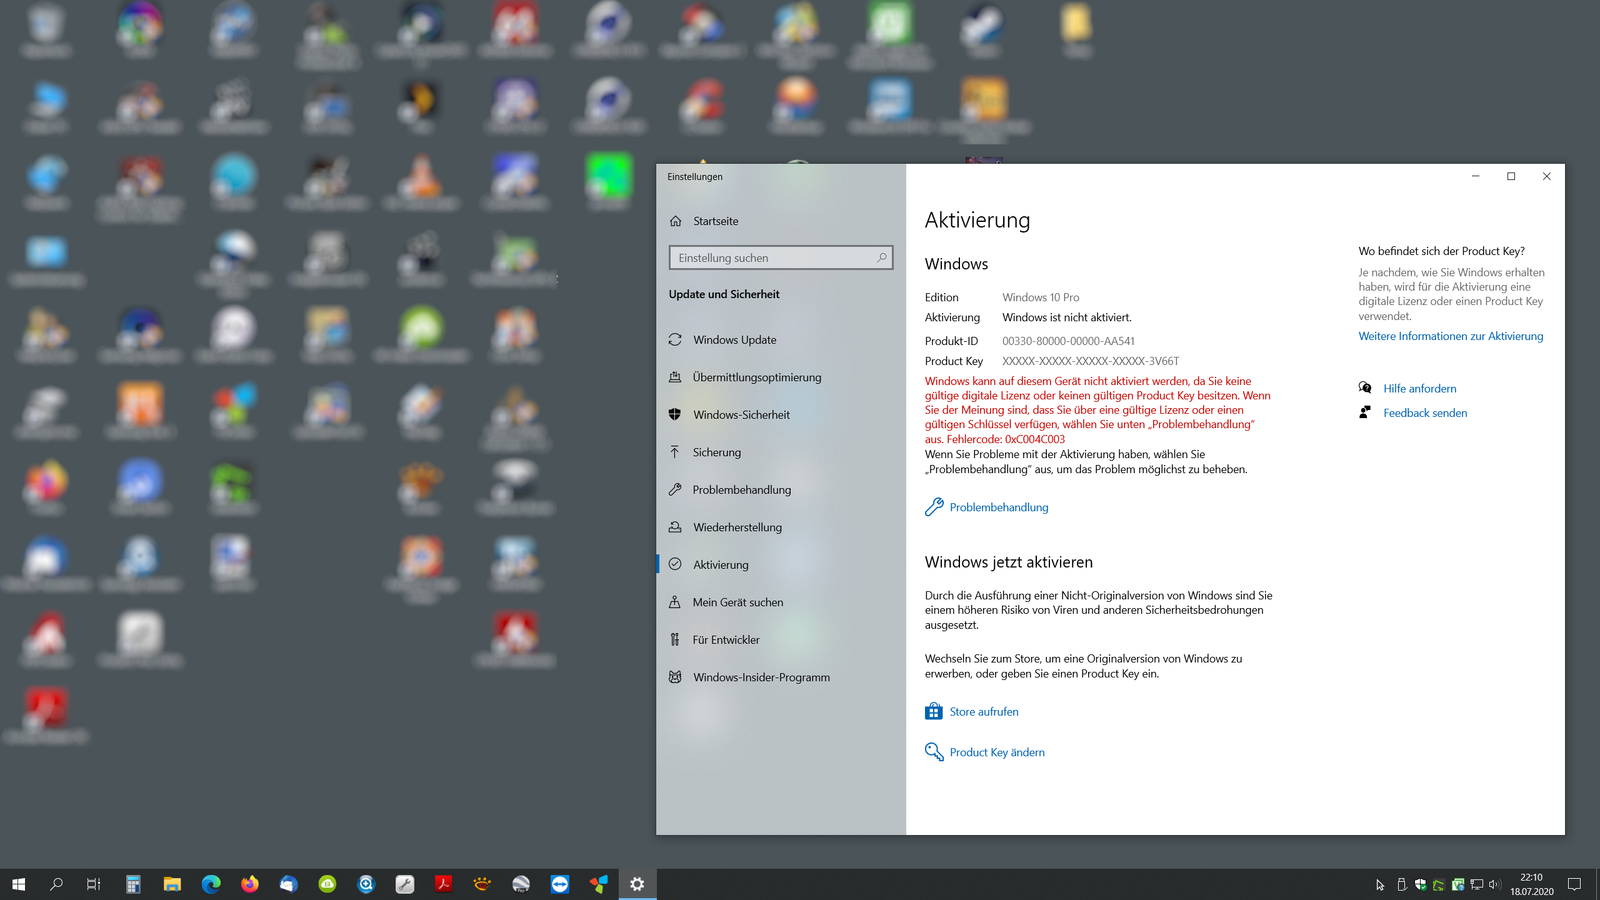This screenshot has height=900, width=1600.
Task: Click the product key XXXXX-XXXXX-XXXXX-XXXXX-3V66T text
Action: pyautogui.click(x=1090, y=361)
